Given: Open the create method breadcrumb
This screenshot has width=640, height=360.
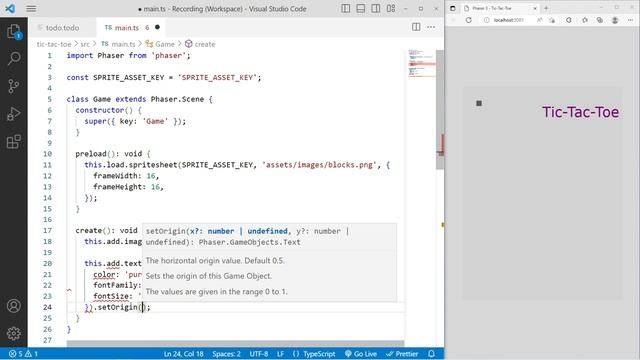Looking at the screenshot, I should (200, 44).
